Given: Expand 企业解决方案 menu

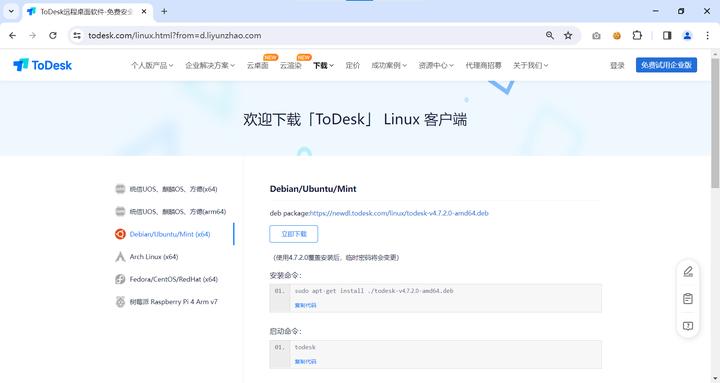Looking at the screenshot, I should 210,66.
